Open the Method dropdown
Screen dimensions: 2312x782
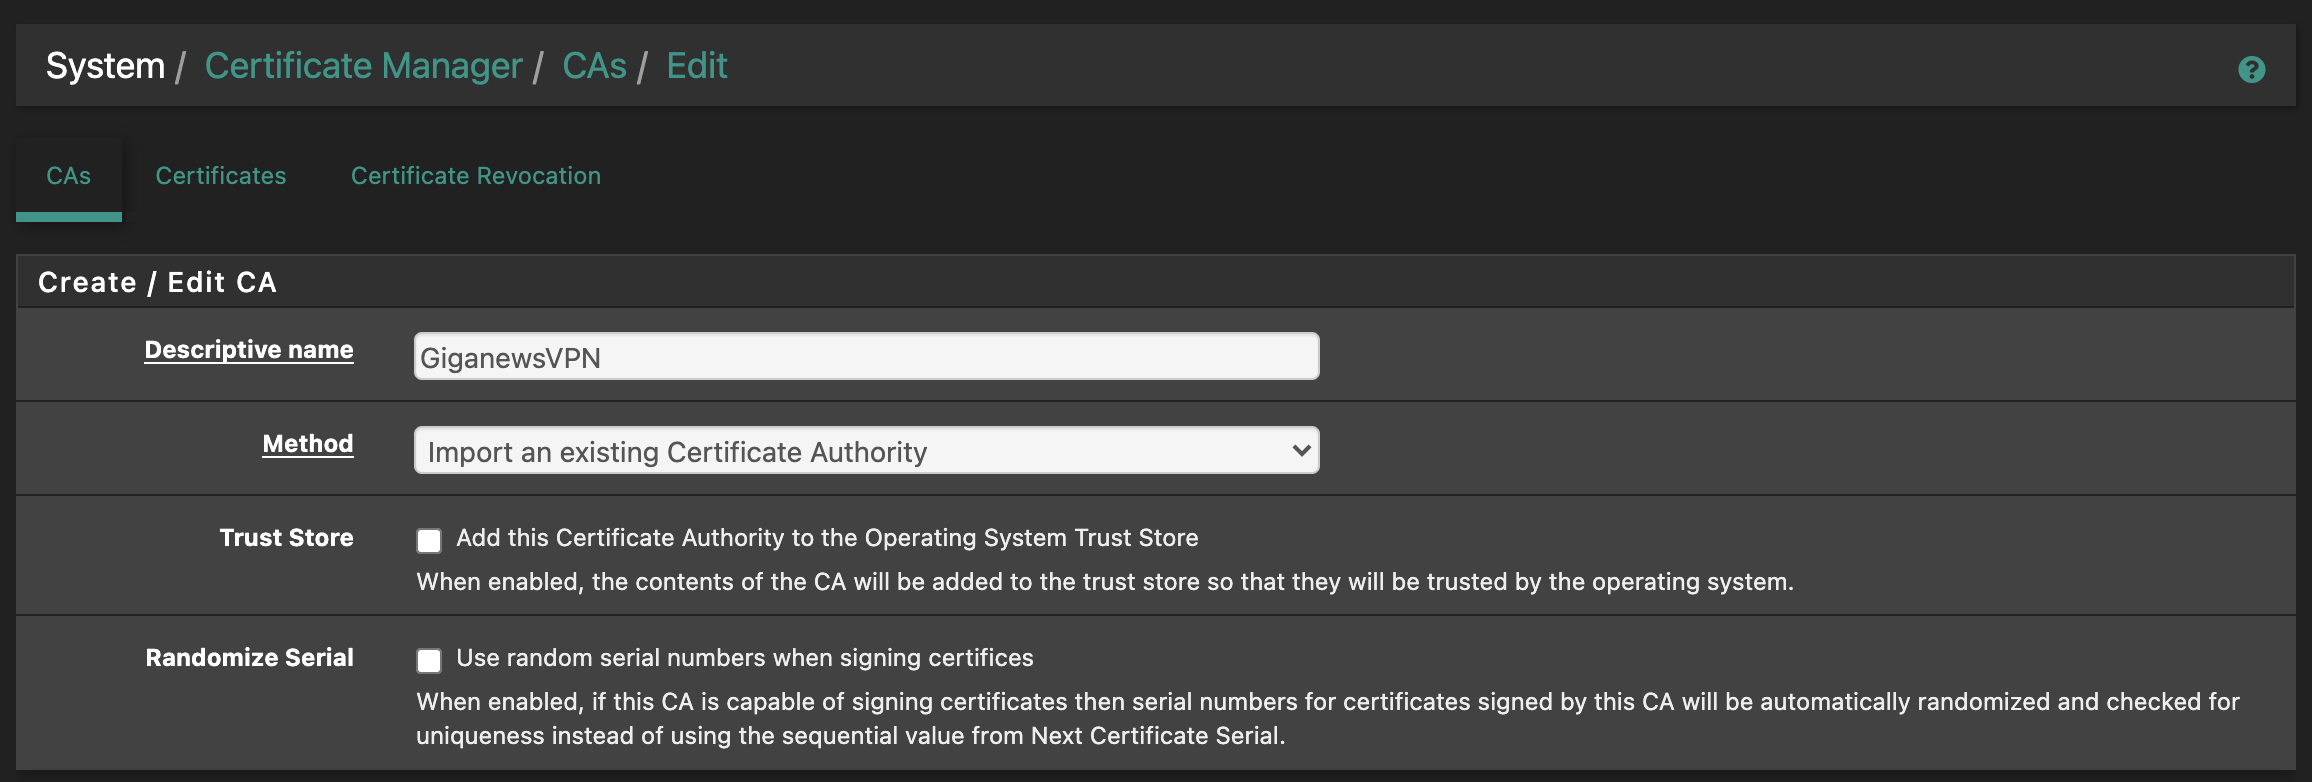point(866,451)
